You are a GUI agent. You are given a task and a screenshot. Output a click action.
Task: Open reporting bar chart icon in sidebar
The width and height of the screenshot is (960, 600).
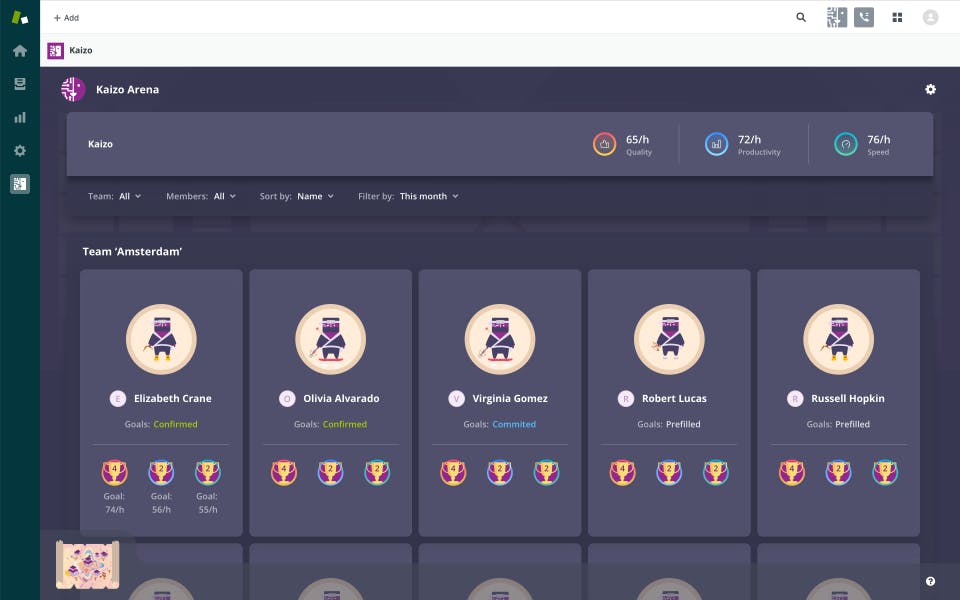click(x=20, y=117)
